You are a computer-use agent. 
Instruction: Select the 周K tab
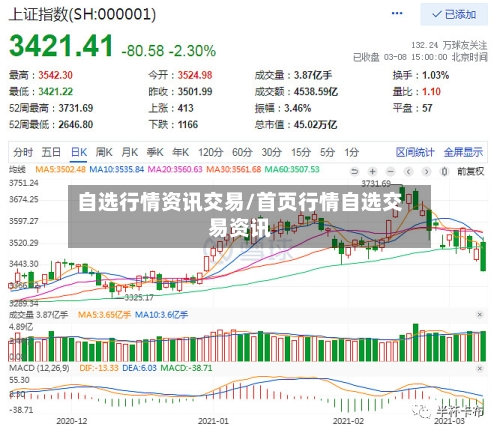104,152
